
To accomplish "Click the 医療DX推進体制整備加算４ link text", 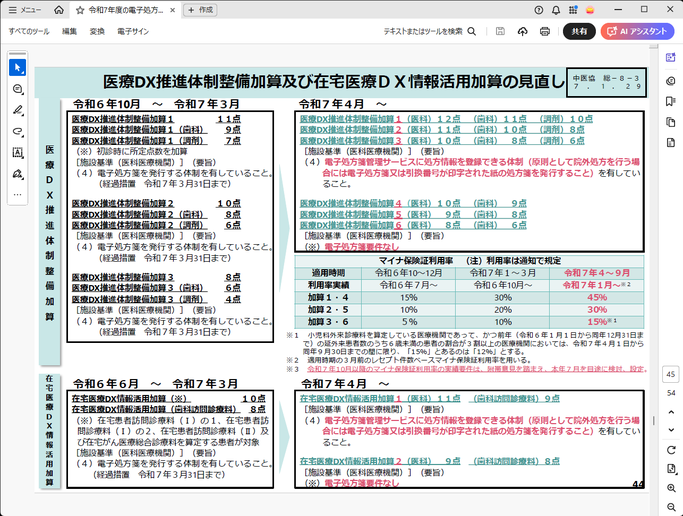I will tap(350, 203).
